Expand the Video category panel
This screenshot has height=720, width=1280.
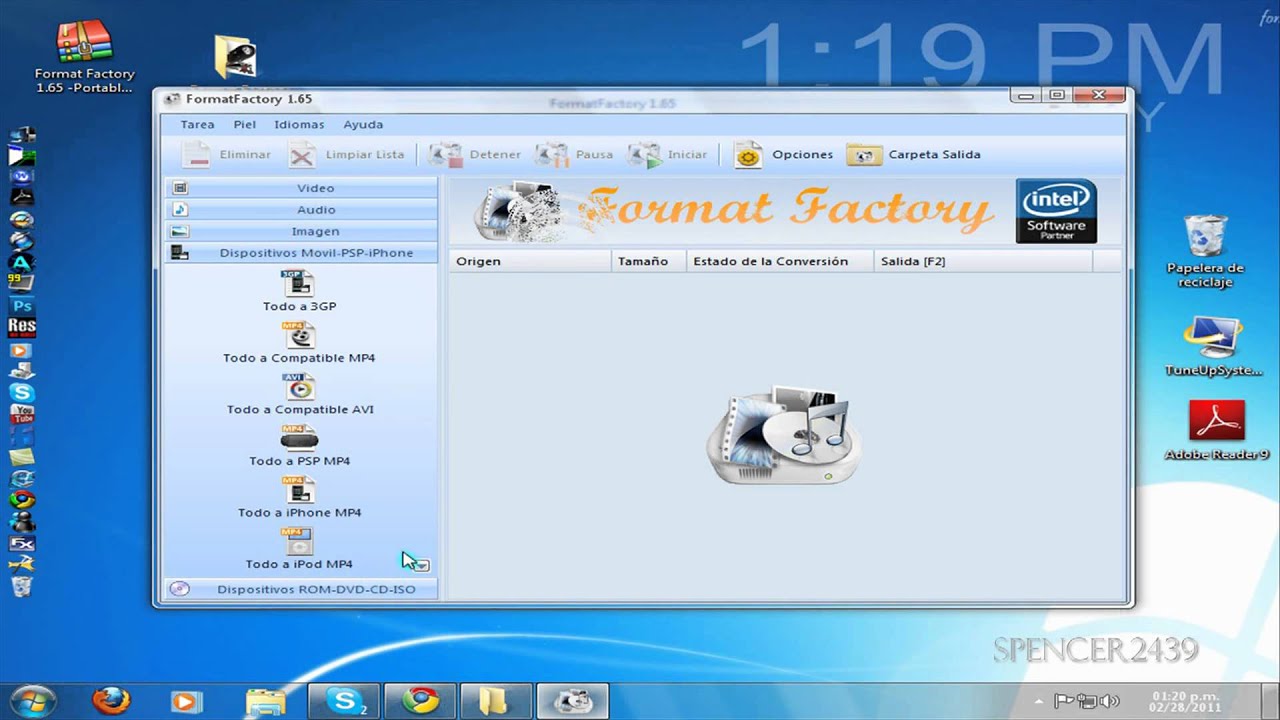coord(301,188)
